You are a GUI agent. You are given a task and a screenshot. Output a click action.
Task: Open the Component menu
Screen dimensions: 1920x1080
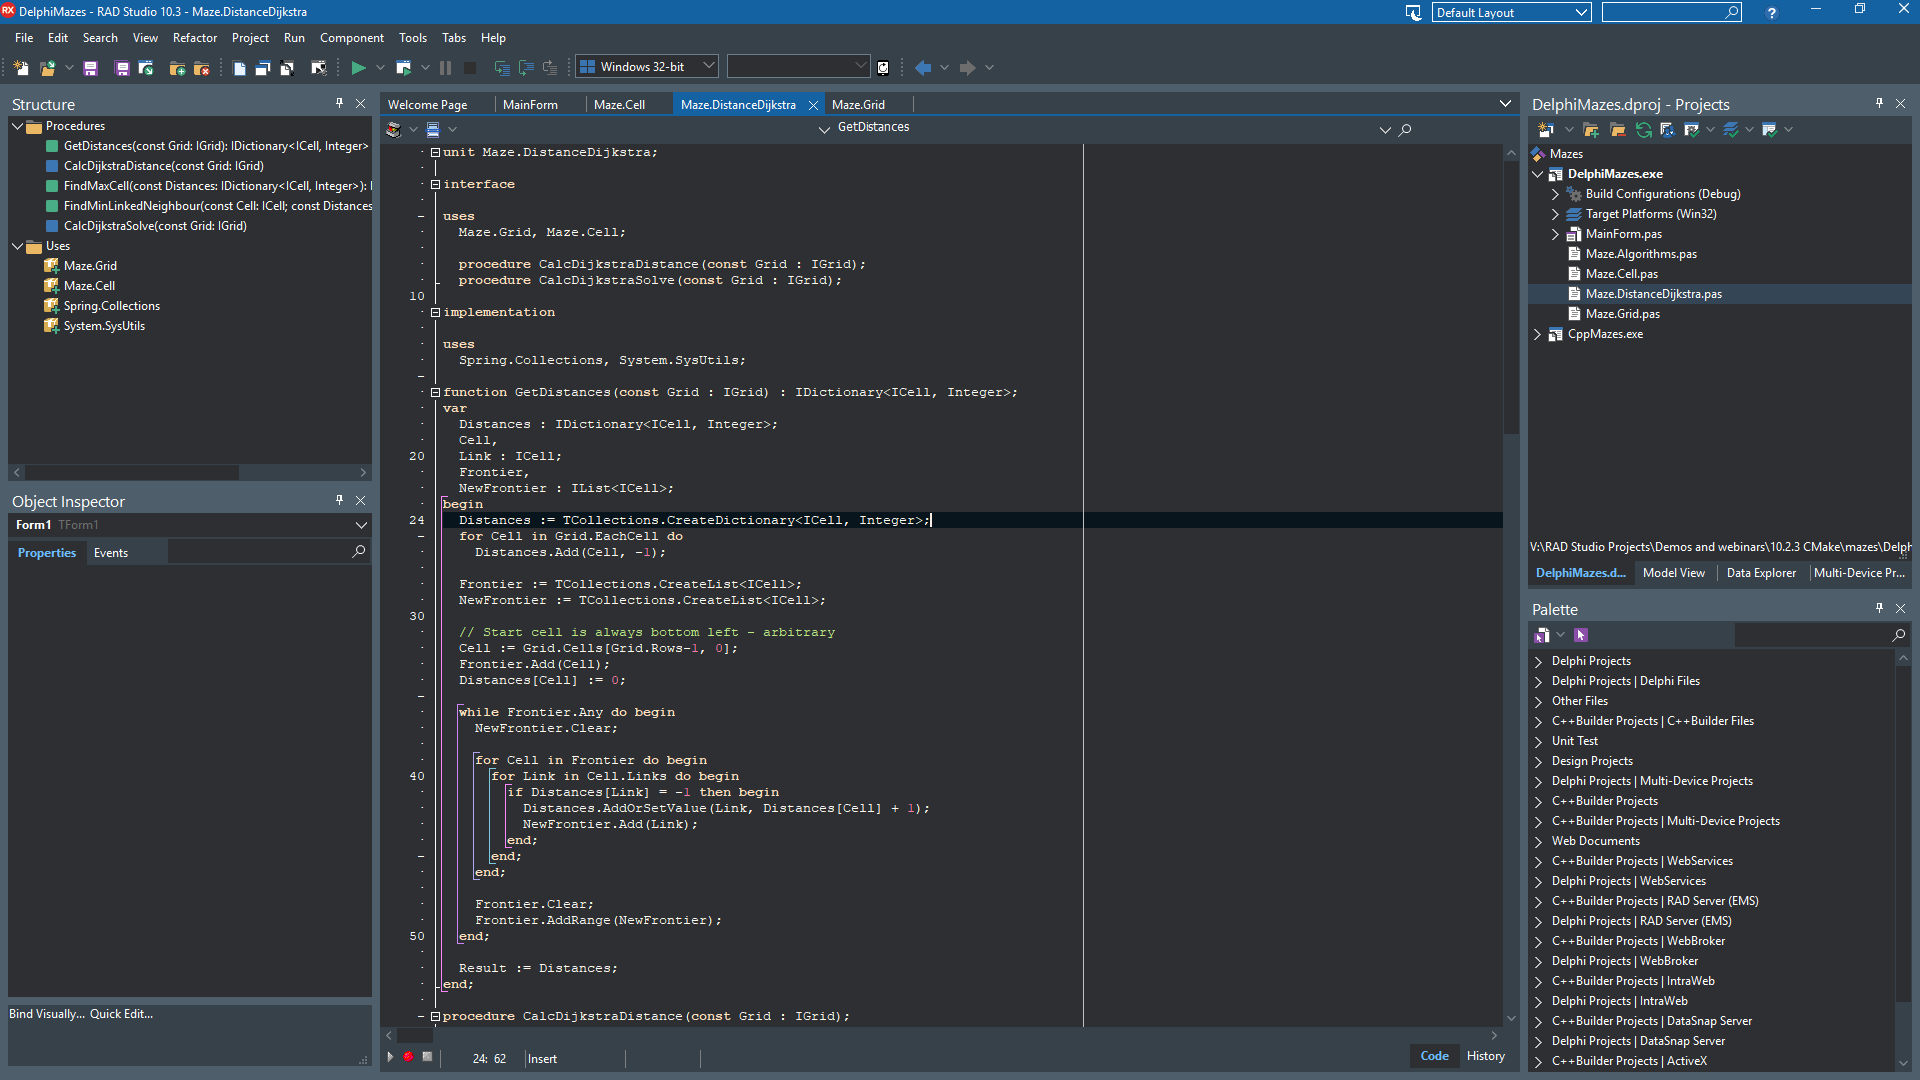tap(352, 38)
